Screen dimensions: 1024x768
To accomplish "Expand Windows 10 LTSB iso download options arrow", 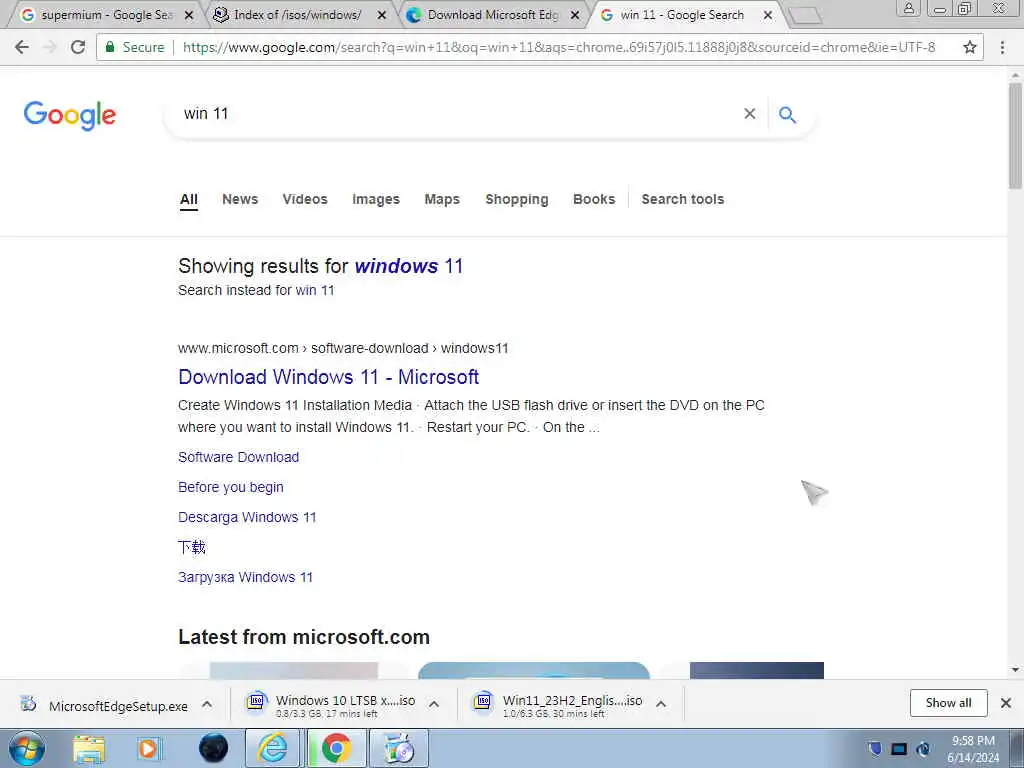I will click(434, 704).
